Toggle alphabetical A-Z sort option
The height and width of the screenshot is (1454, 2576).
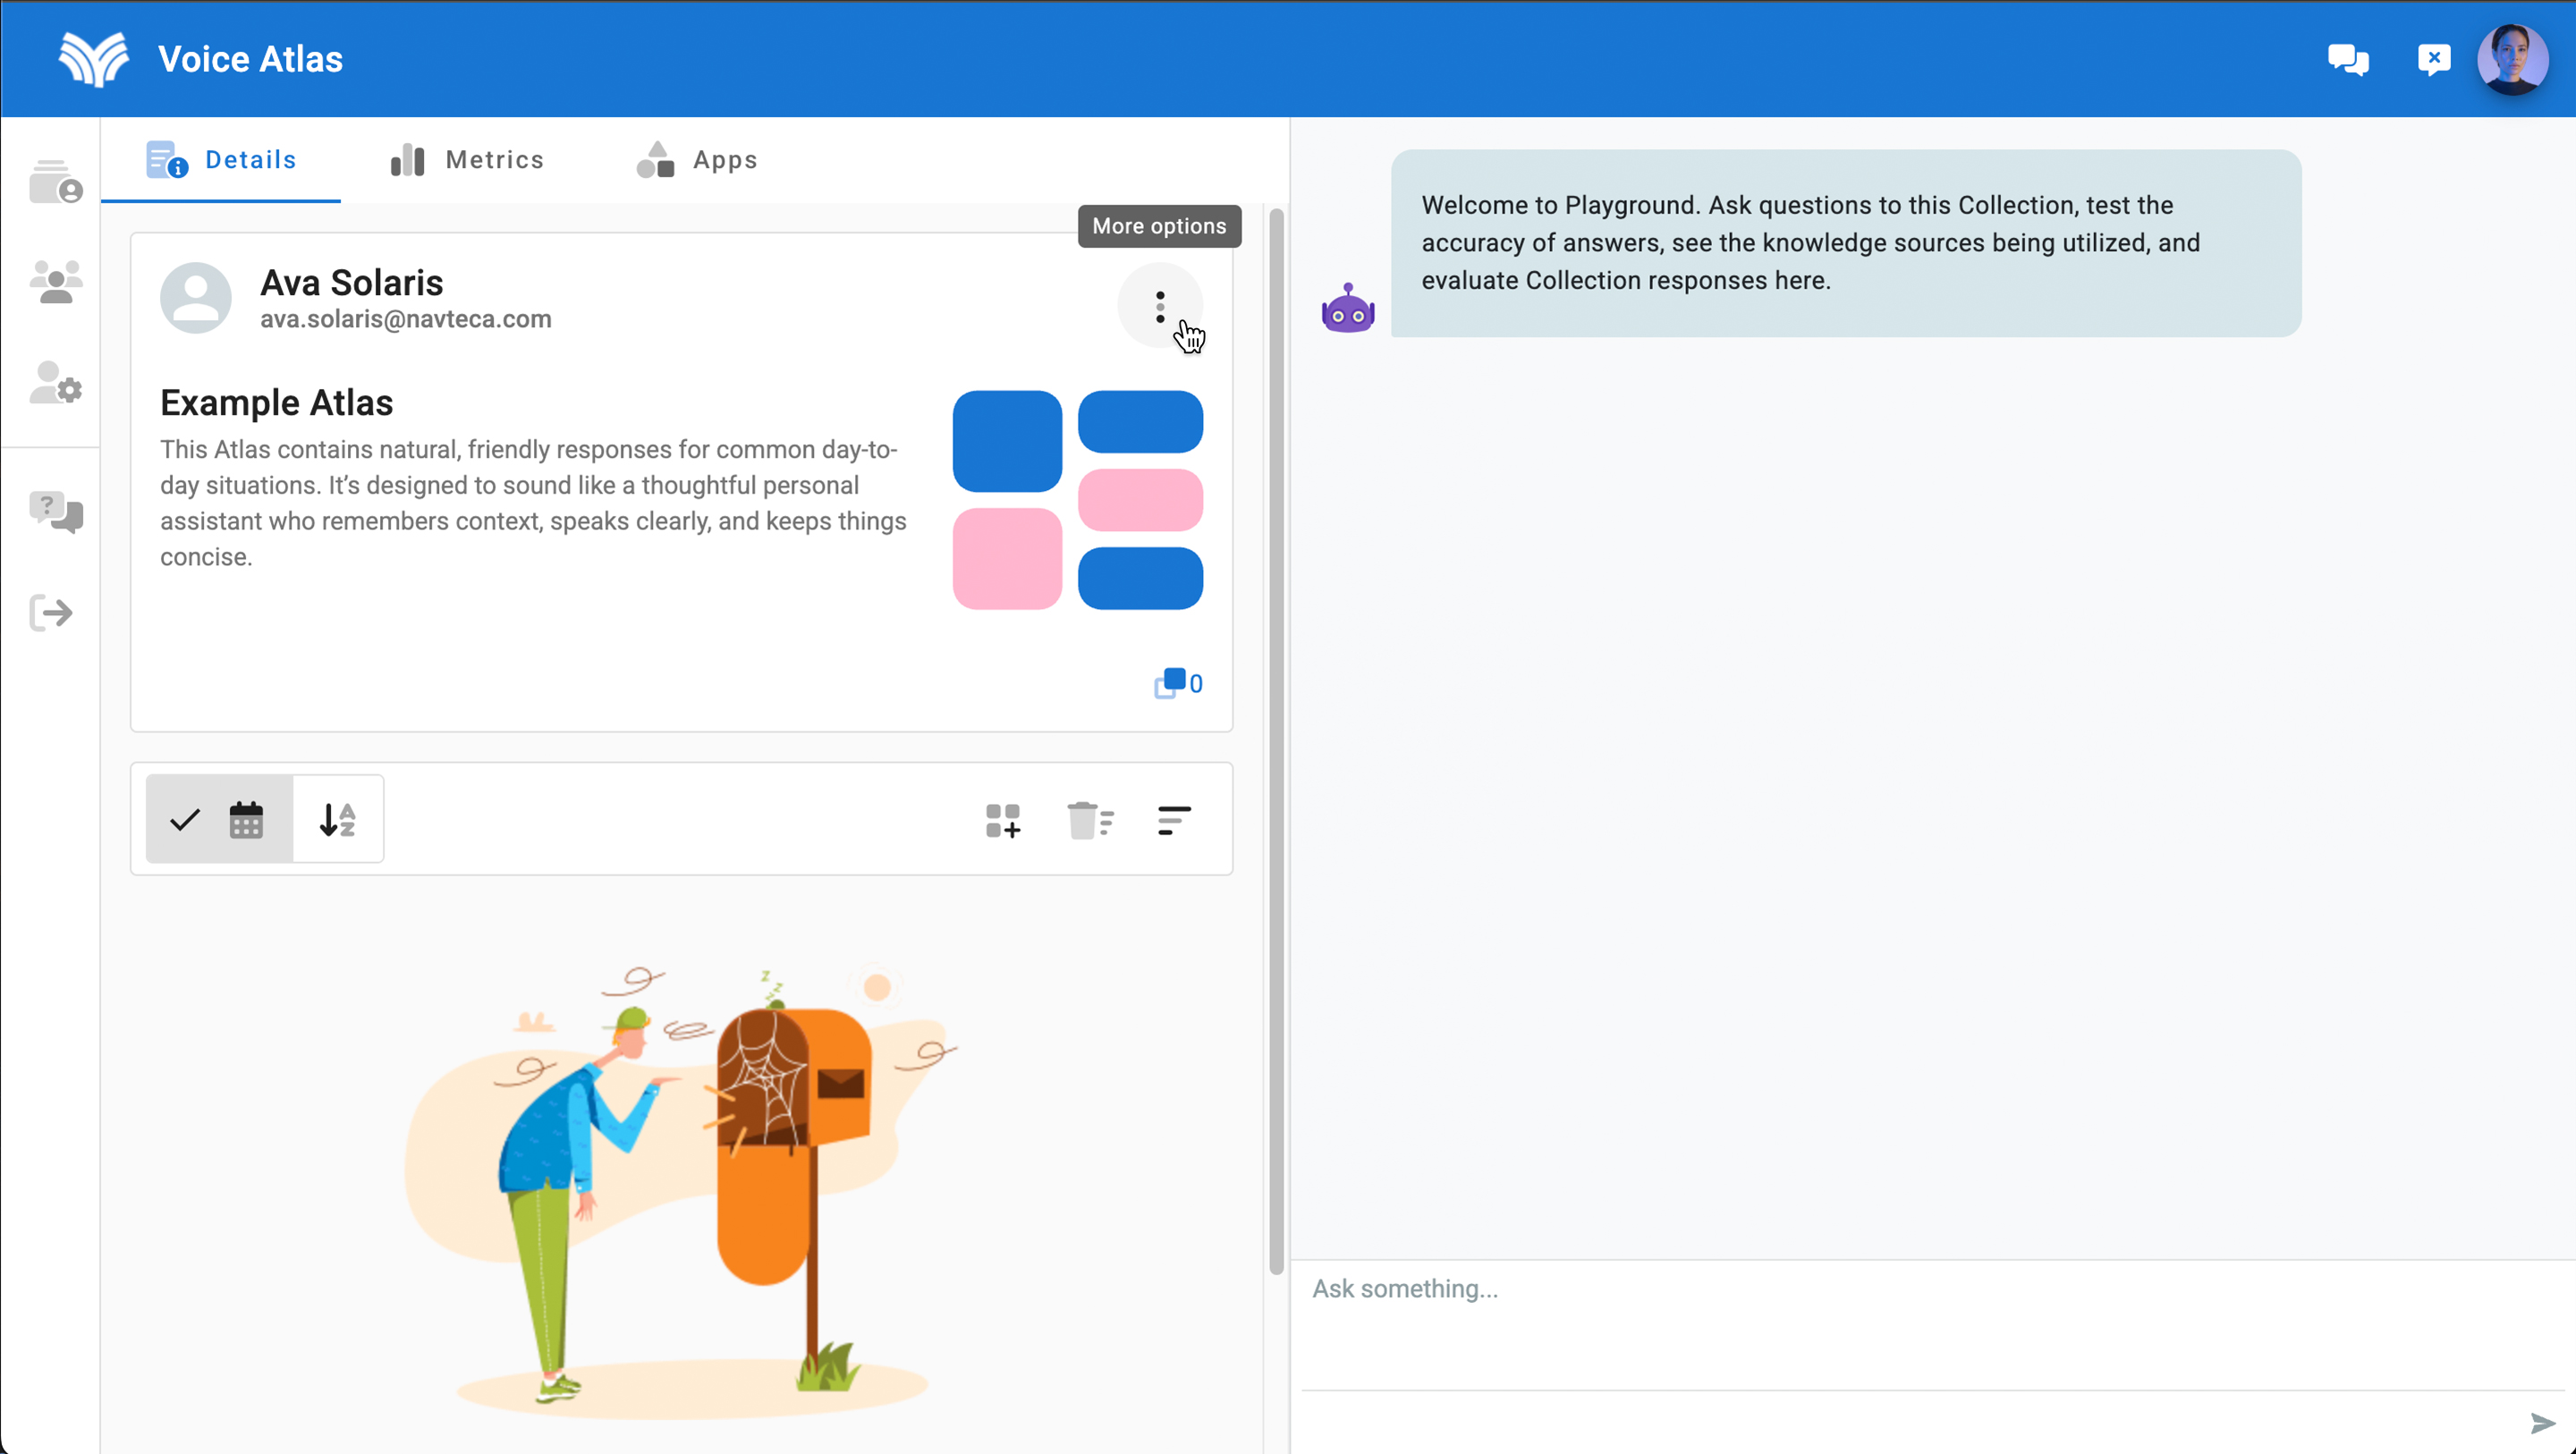click(338, 820)
